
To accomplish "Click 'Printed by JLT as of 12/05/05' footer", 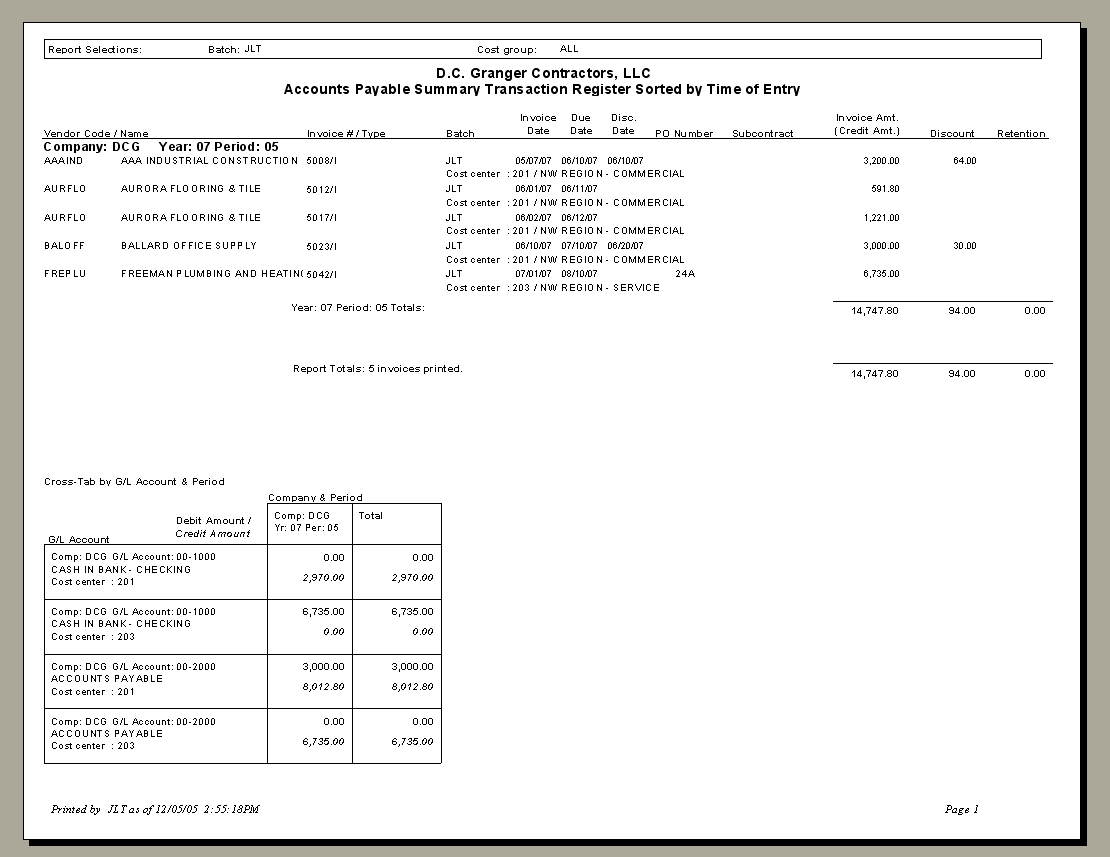I will (x=155, y=810).
